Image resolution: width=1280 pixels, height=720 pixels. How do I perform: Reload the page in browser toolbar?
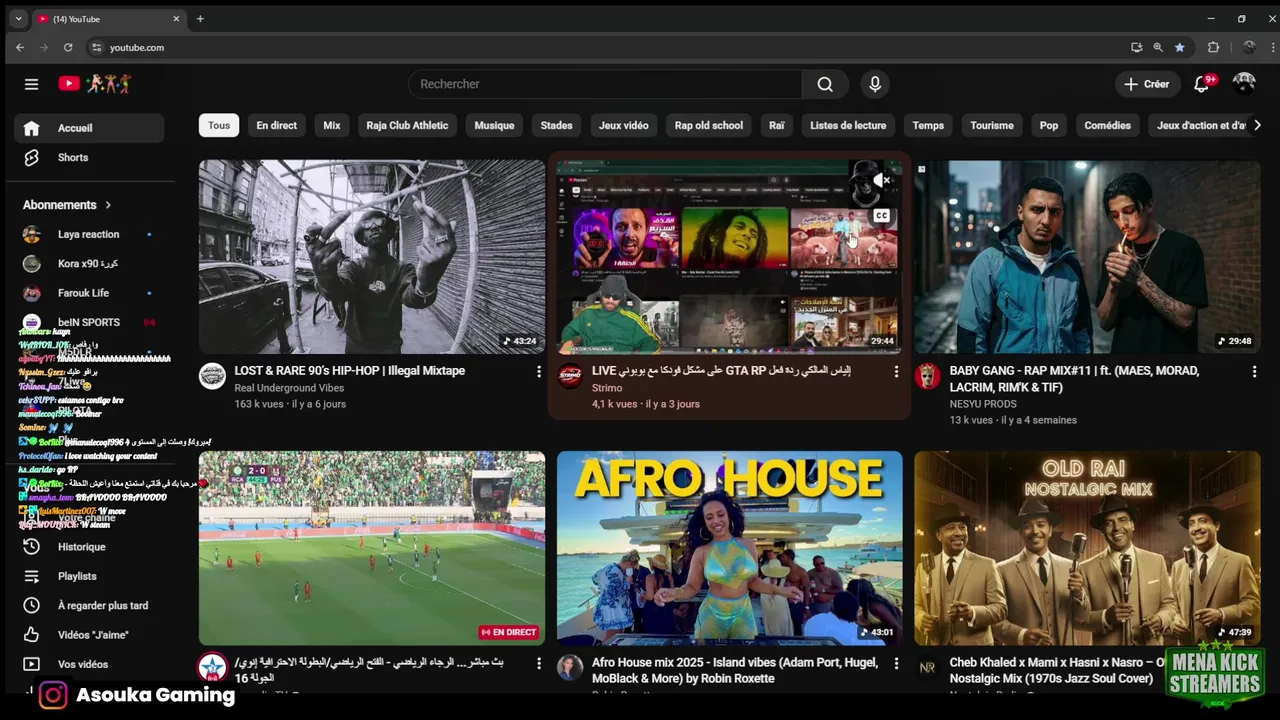point(68,47)
